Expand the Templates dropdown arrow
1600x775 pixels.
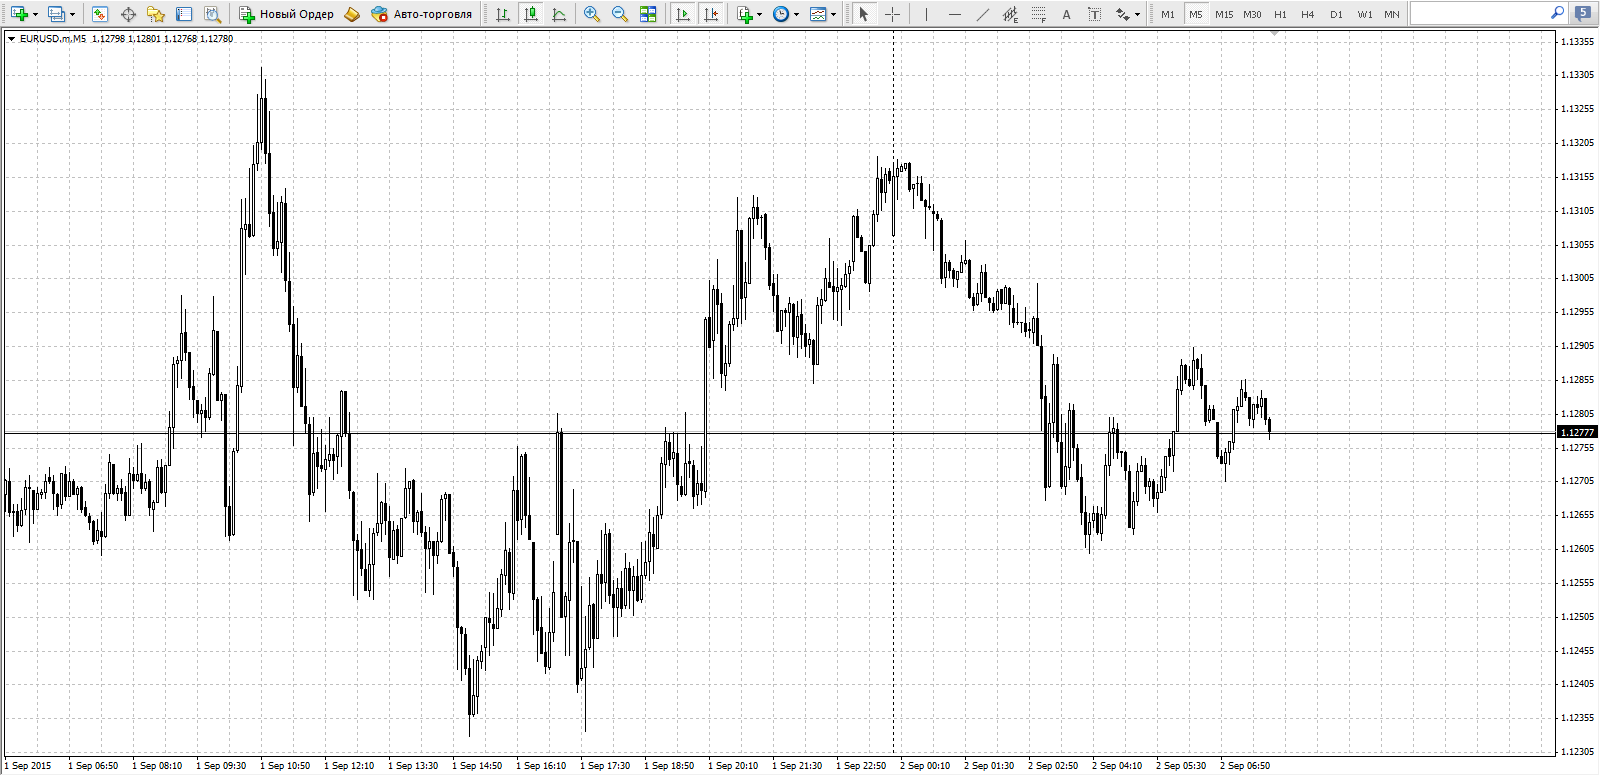(834, 14)
